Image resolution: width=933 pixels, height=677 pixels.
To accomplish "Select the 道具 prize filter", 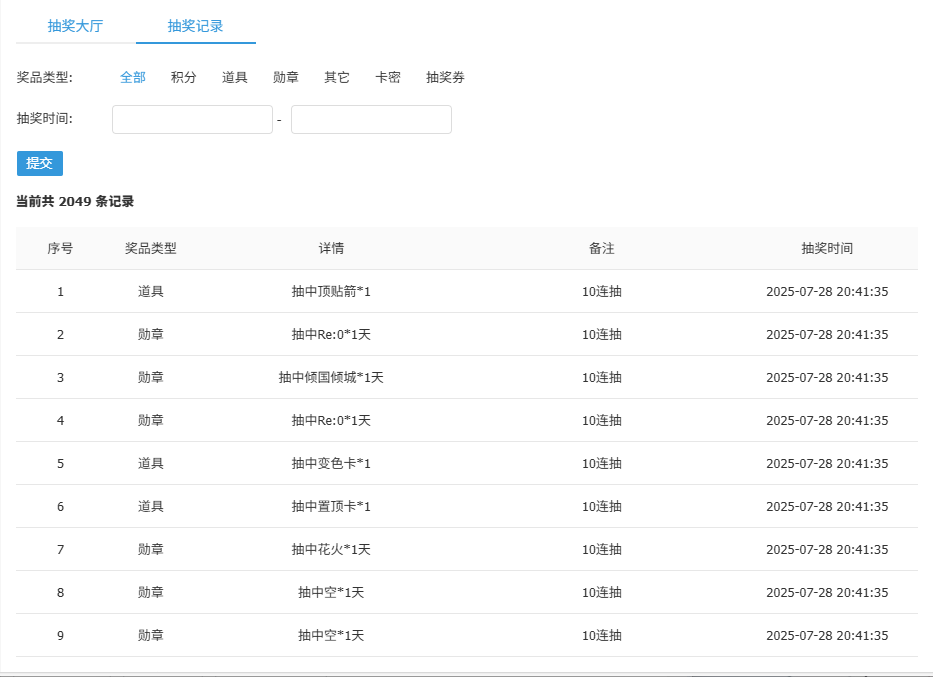I will click(234, 77).
